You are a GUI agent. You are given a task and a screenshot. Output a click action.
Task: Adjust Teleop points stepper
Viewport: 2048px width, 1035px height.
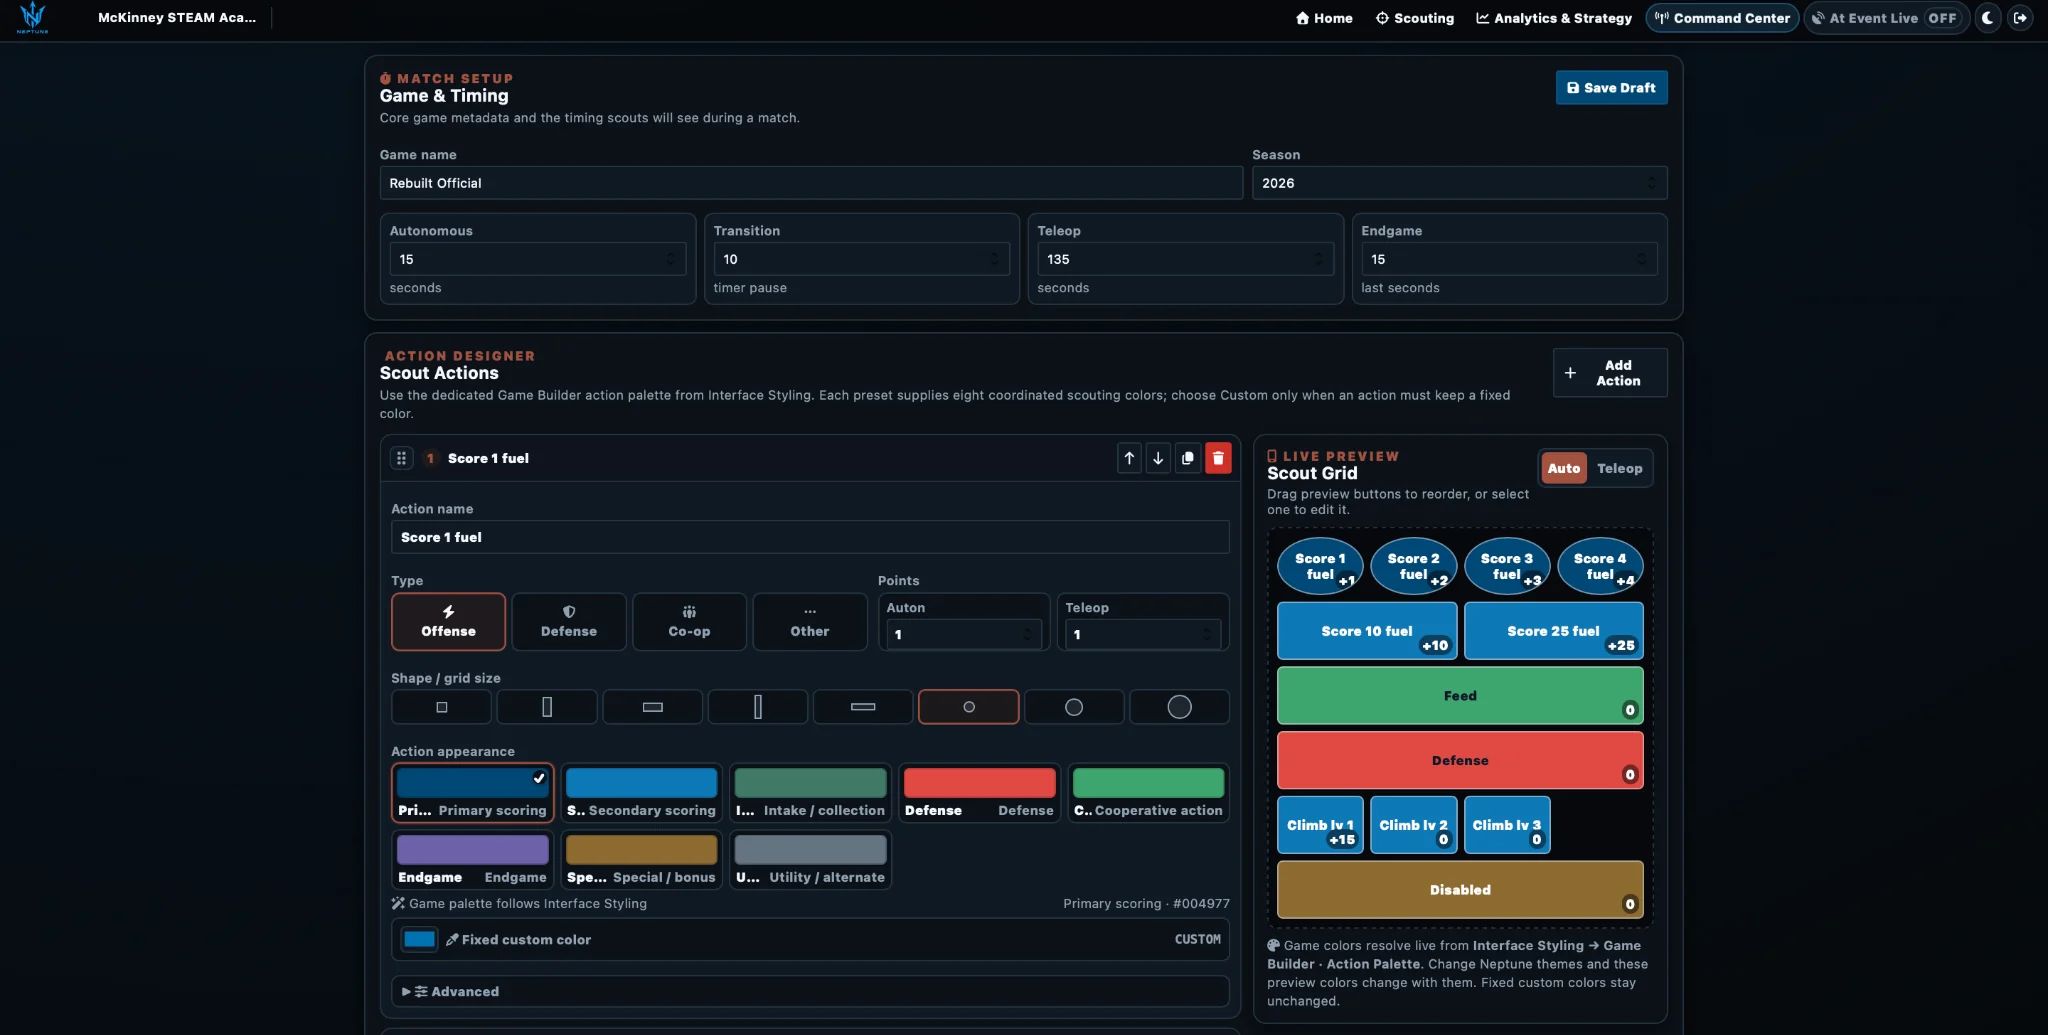click(x=1207, y=634)
